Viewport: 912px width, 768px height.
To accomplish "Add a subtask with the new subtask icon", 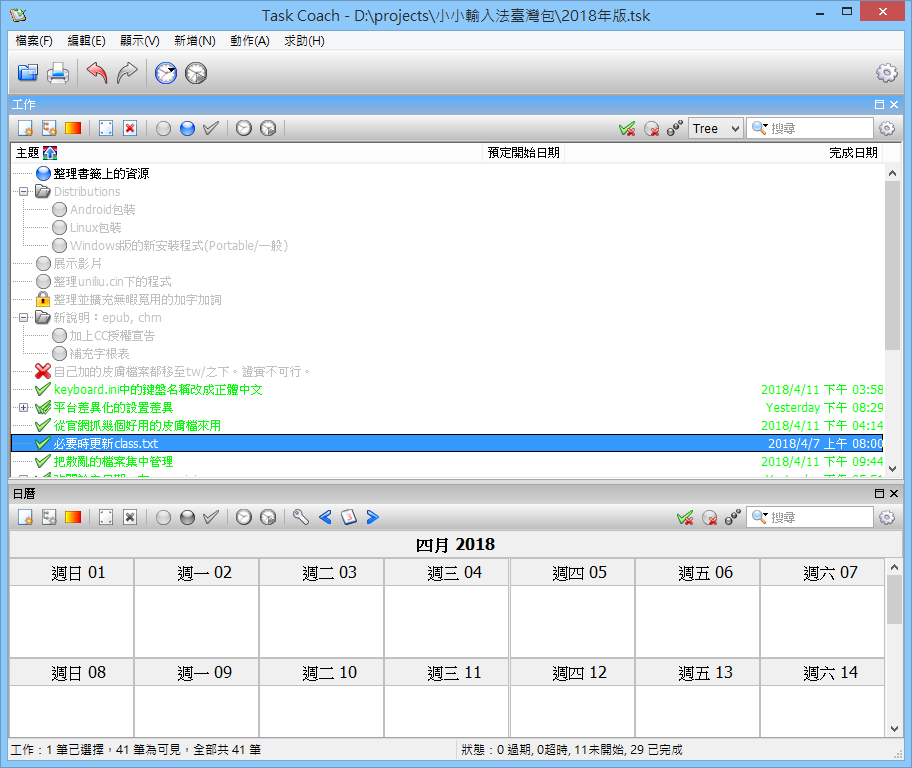I will point(47,128).
